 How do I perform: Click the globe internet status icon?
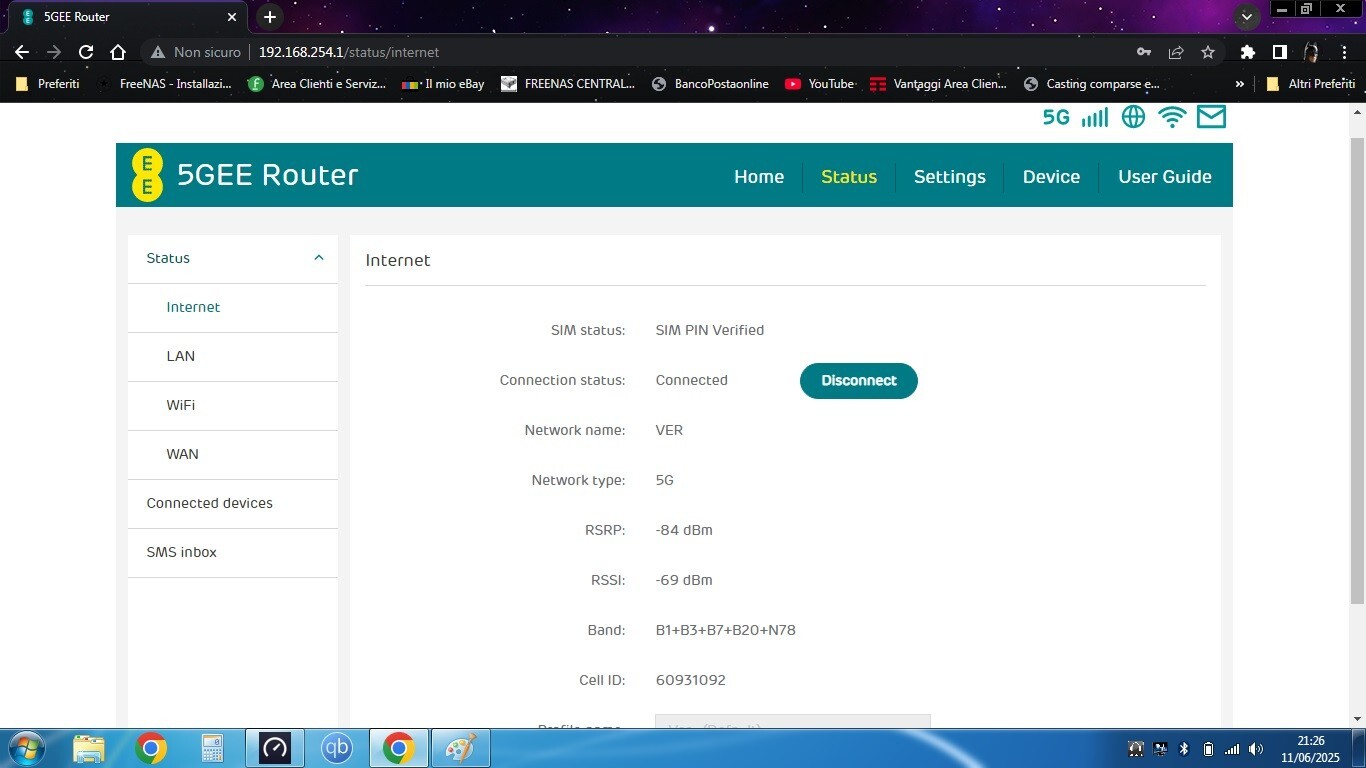coord(1133,117)
